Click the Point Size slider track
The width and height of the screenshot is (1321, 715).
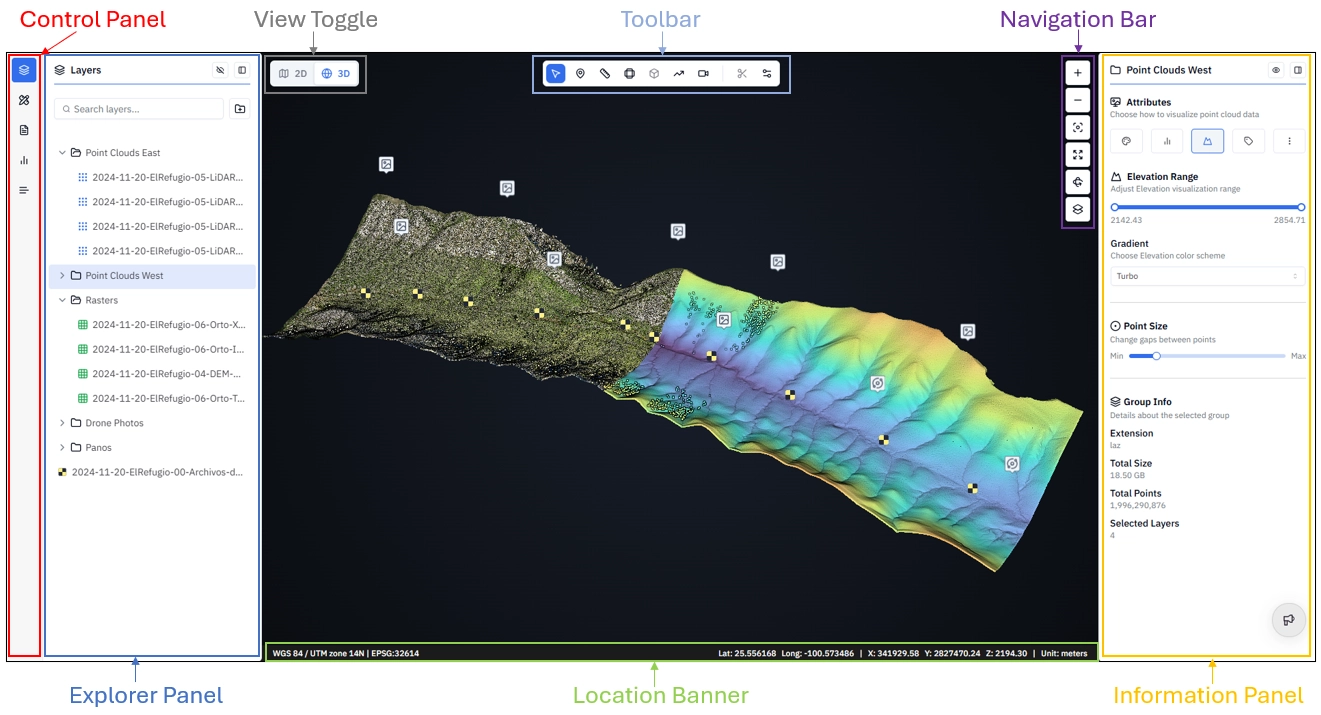tap(1207, 356)
